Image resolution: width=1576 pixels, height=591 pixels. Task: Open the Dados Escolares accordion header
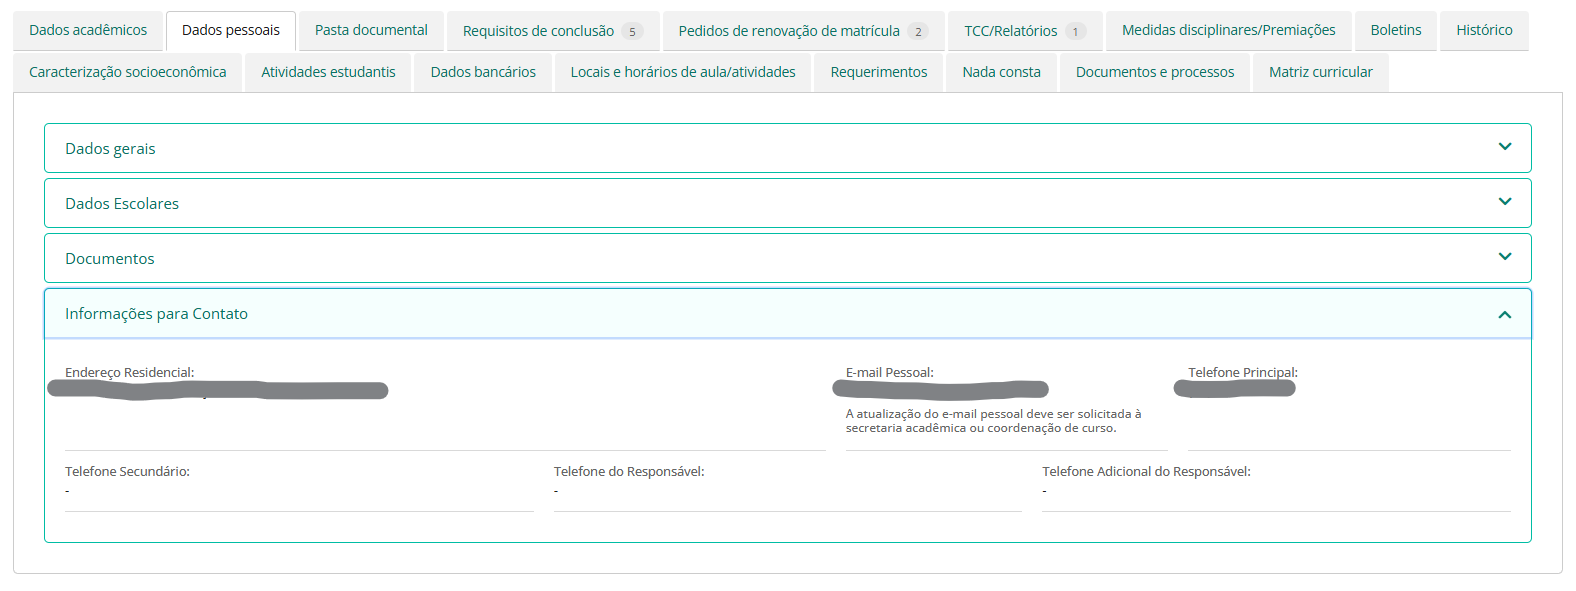(122, 203)
